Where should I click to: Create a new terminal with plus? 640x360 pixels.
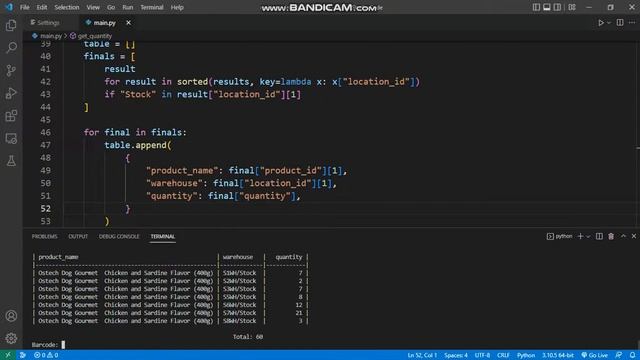tap(580, 236)
